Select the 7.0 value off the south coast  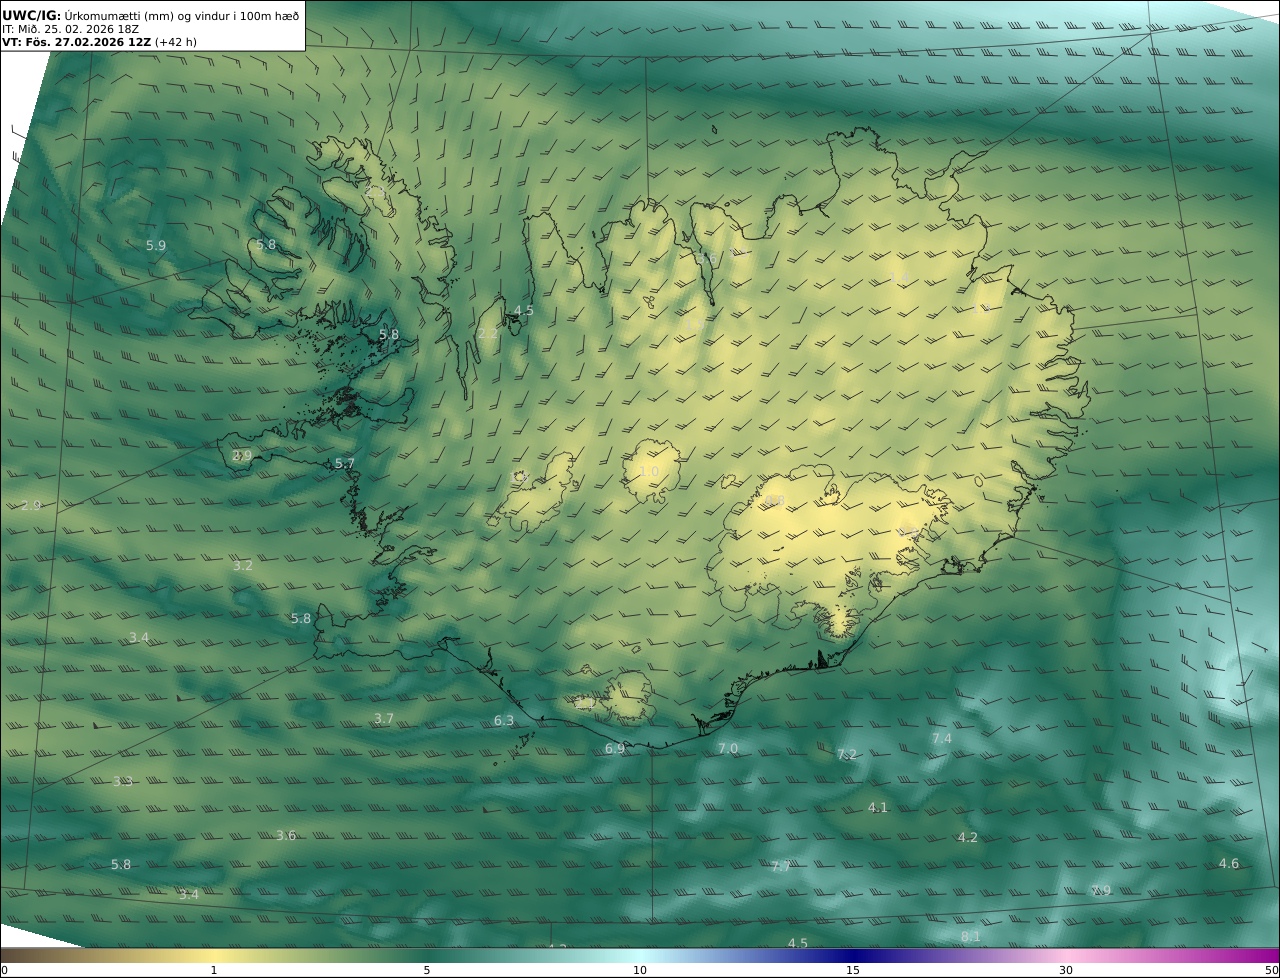728,749
